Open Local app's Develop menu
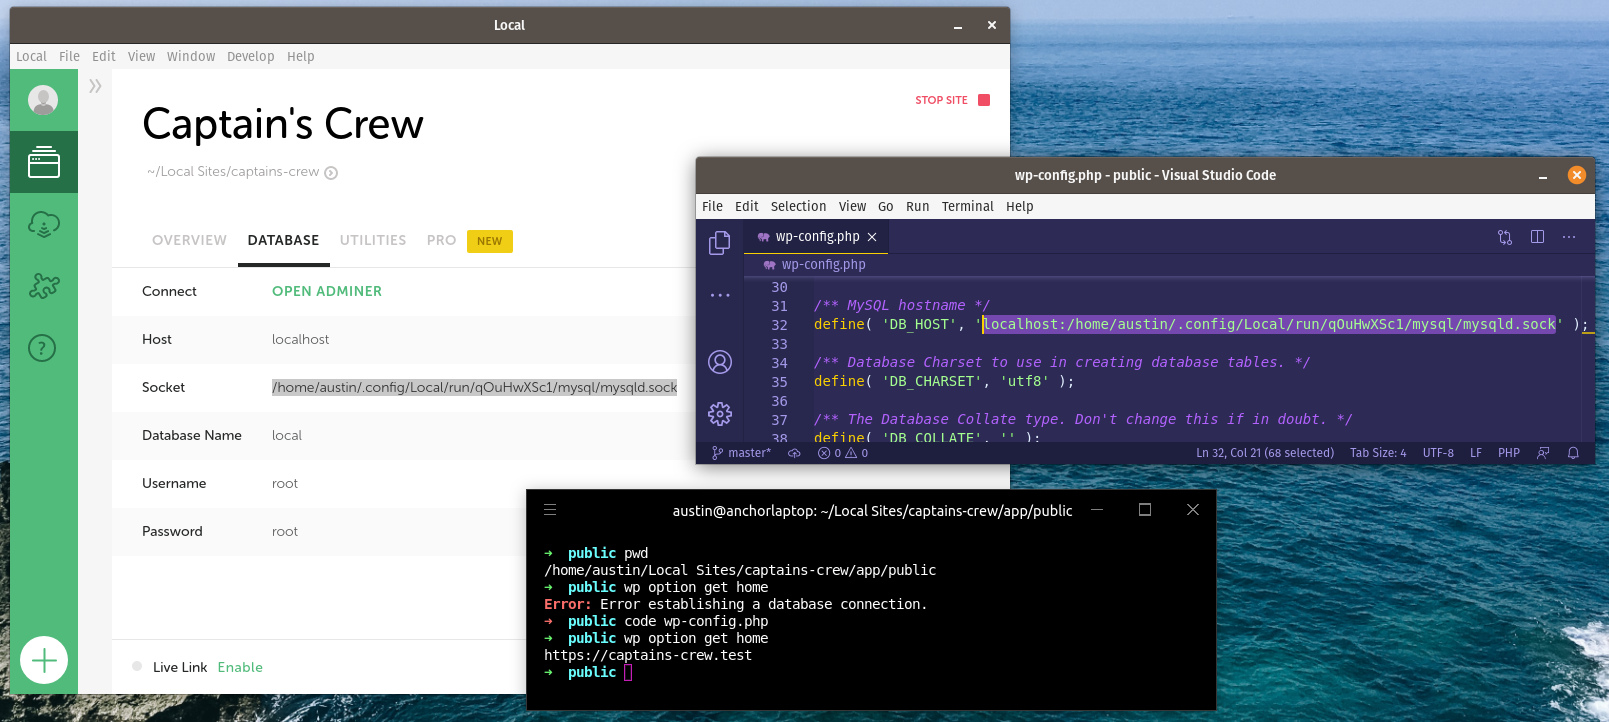 [250, 56]
